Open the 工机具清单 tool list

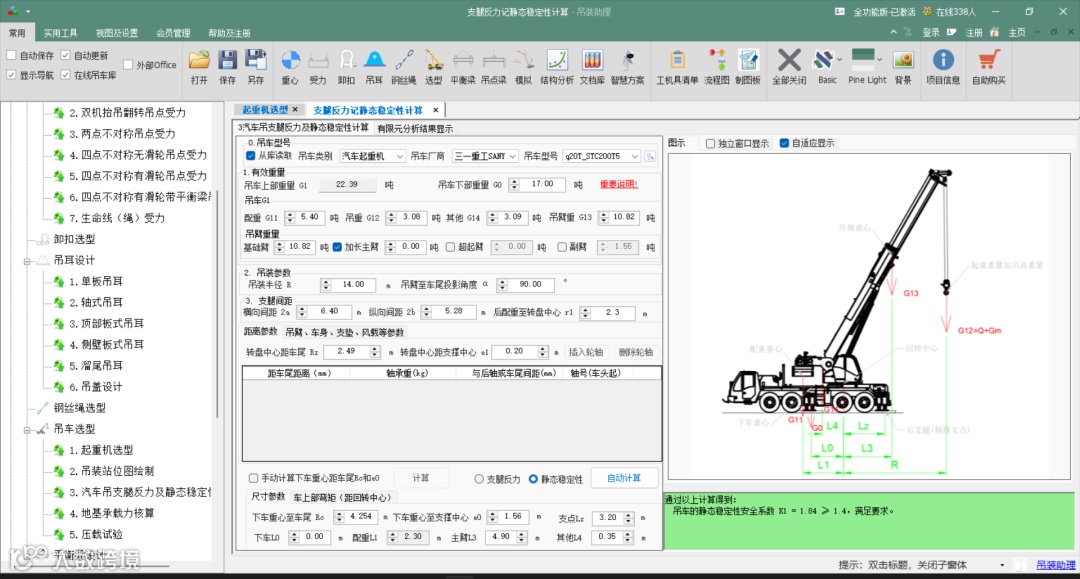(x=677, y=67)
